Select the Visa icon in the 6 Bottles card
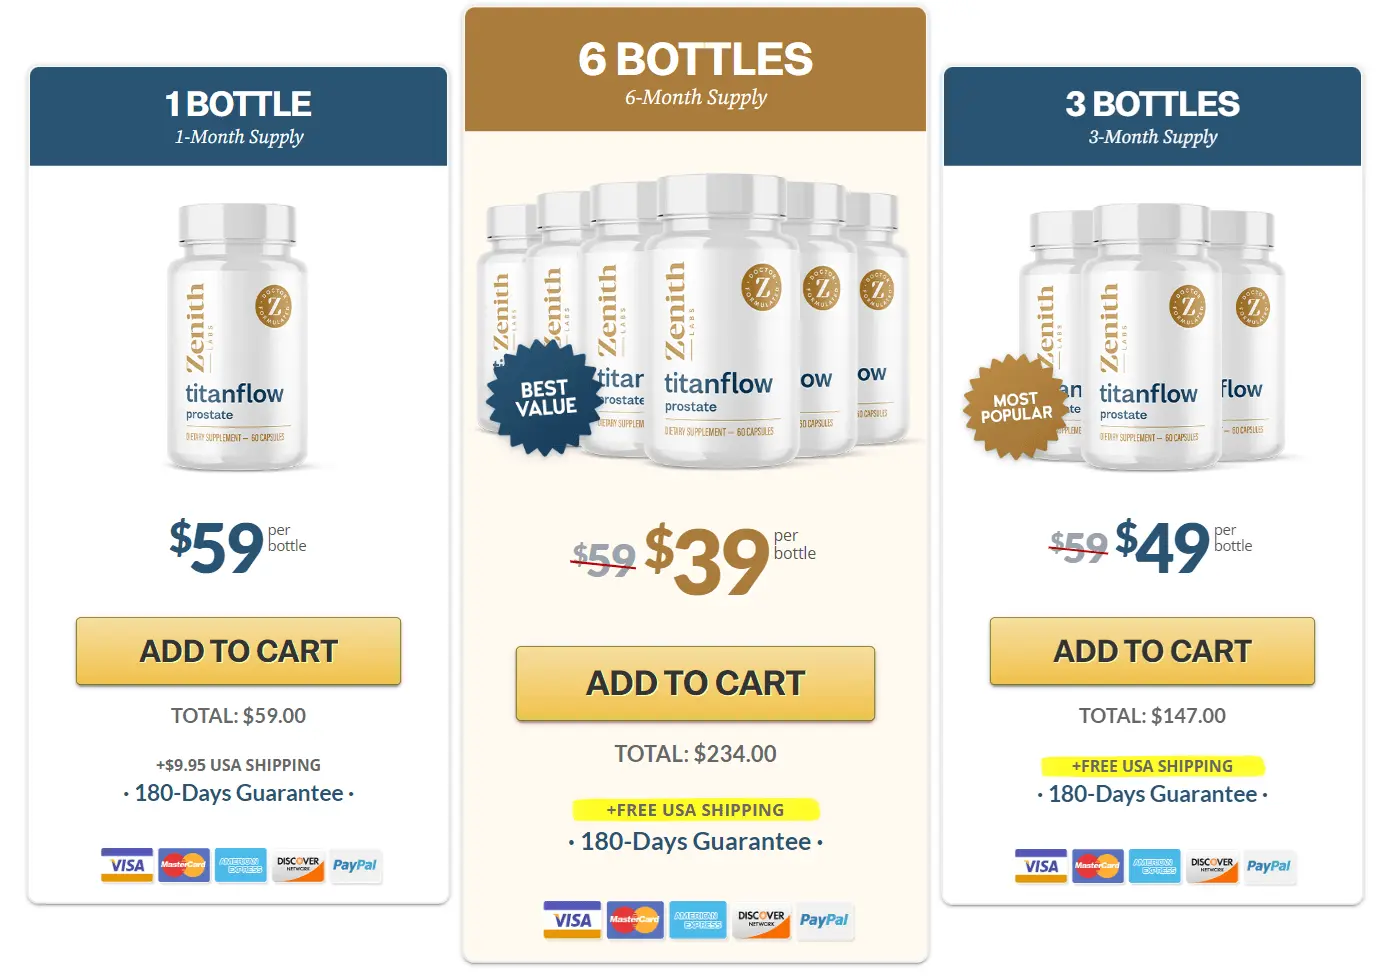This screenshot has width=1391, height=977. (571, 920)
